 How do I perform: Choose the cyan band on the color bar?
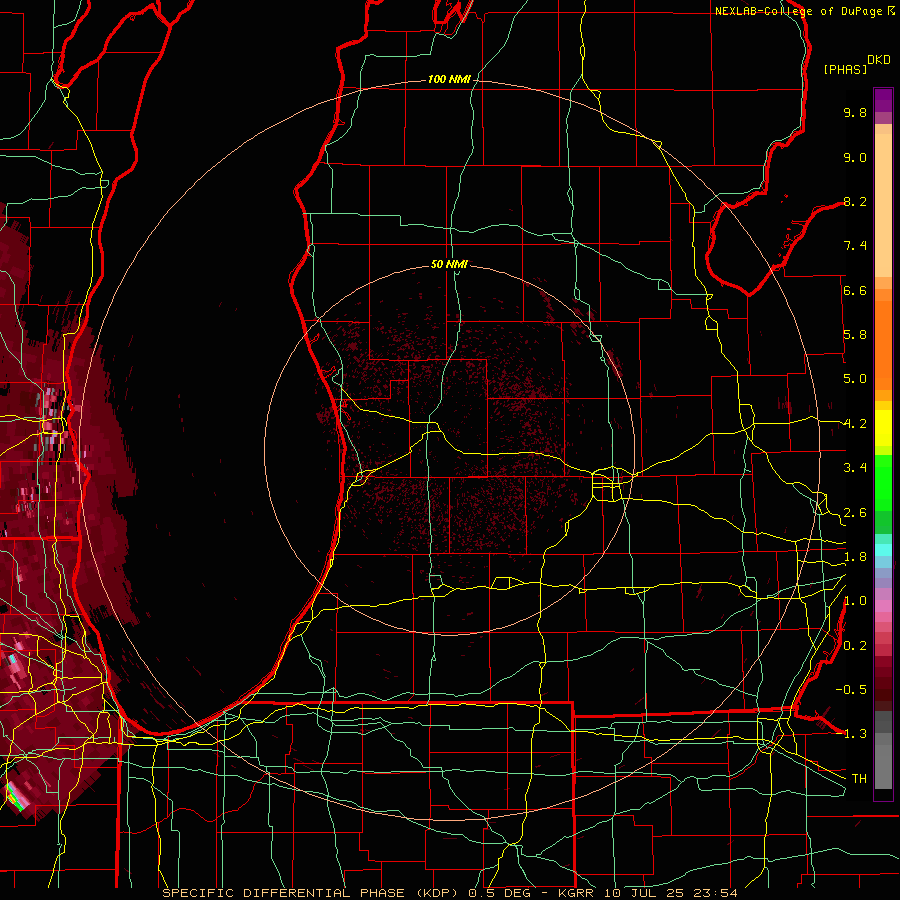click(x=883, y=550)
